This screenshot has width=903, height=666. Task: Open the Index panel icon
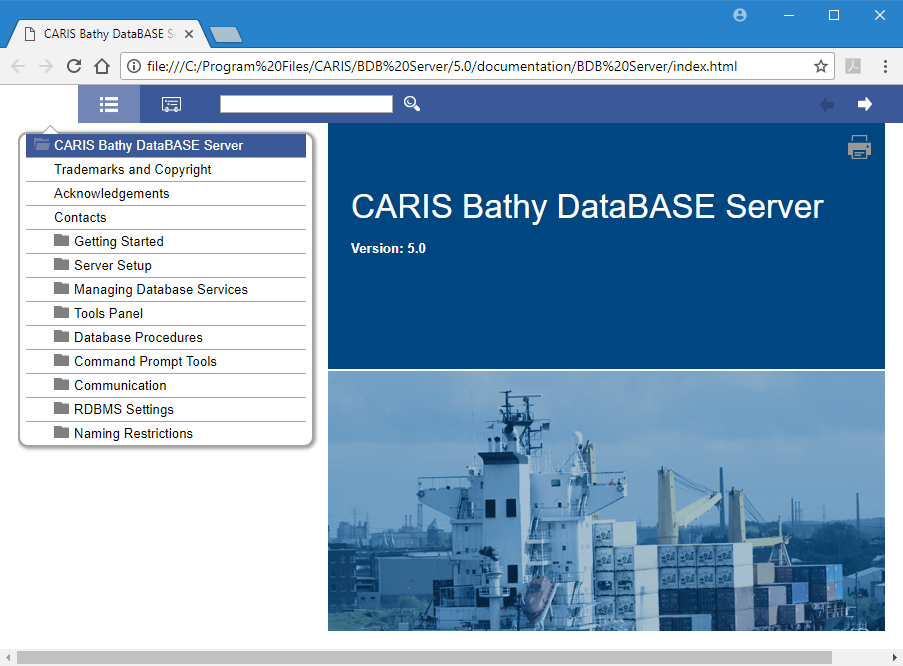coord(171,104)
